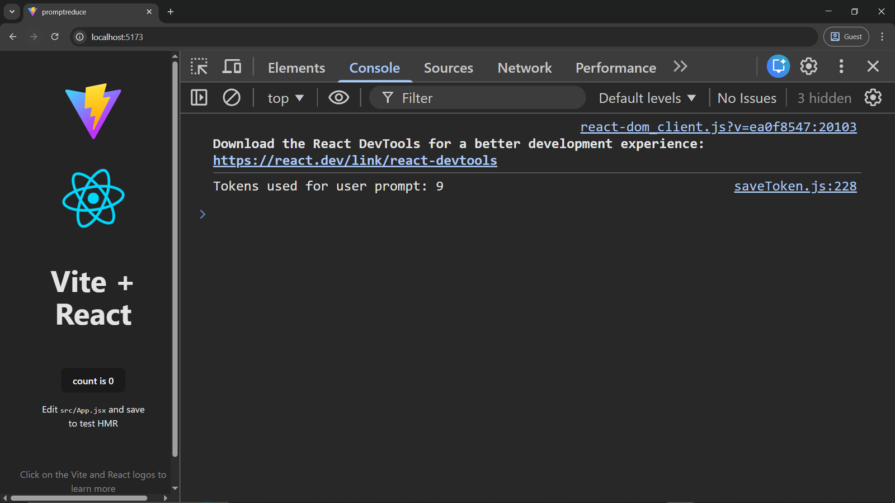Click the count is 0 button
The image size is (895, 503).
tap(93, 381)
